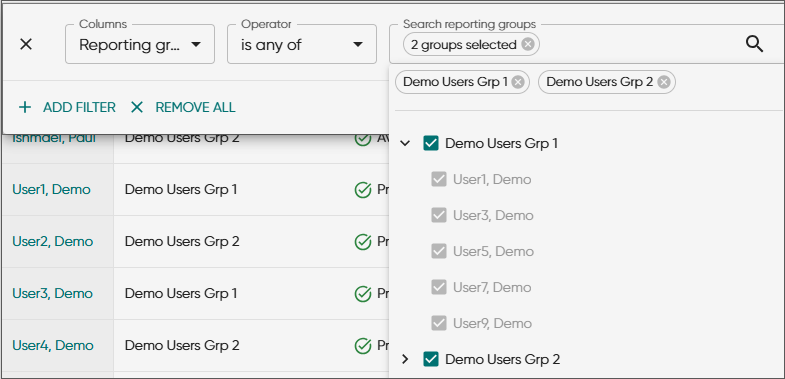Click the 'User5, Demo' label in dropdown

pos(493,251)
